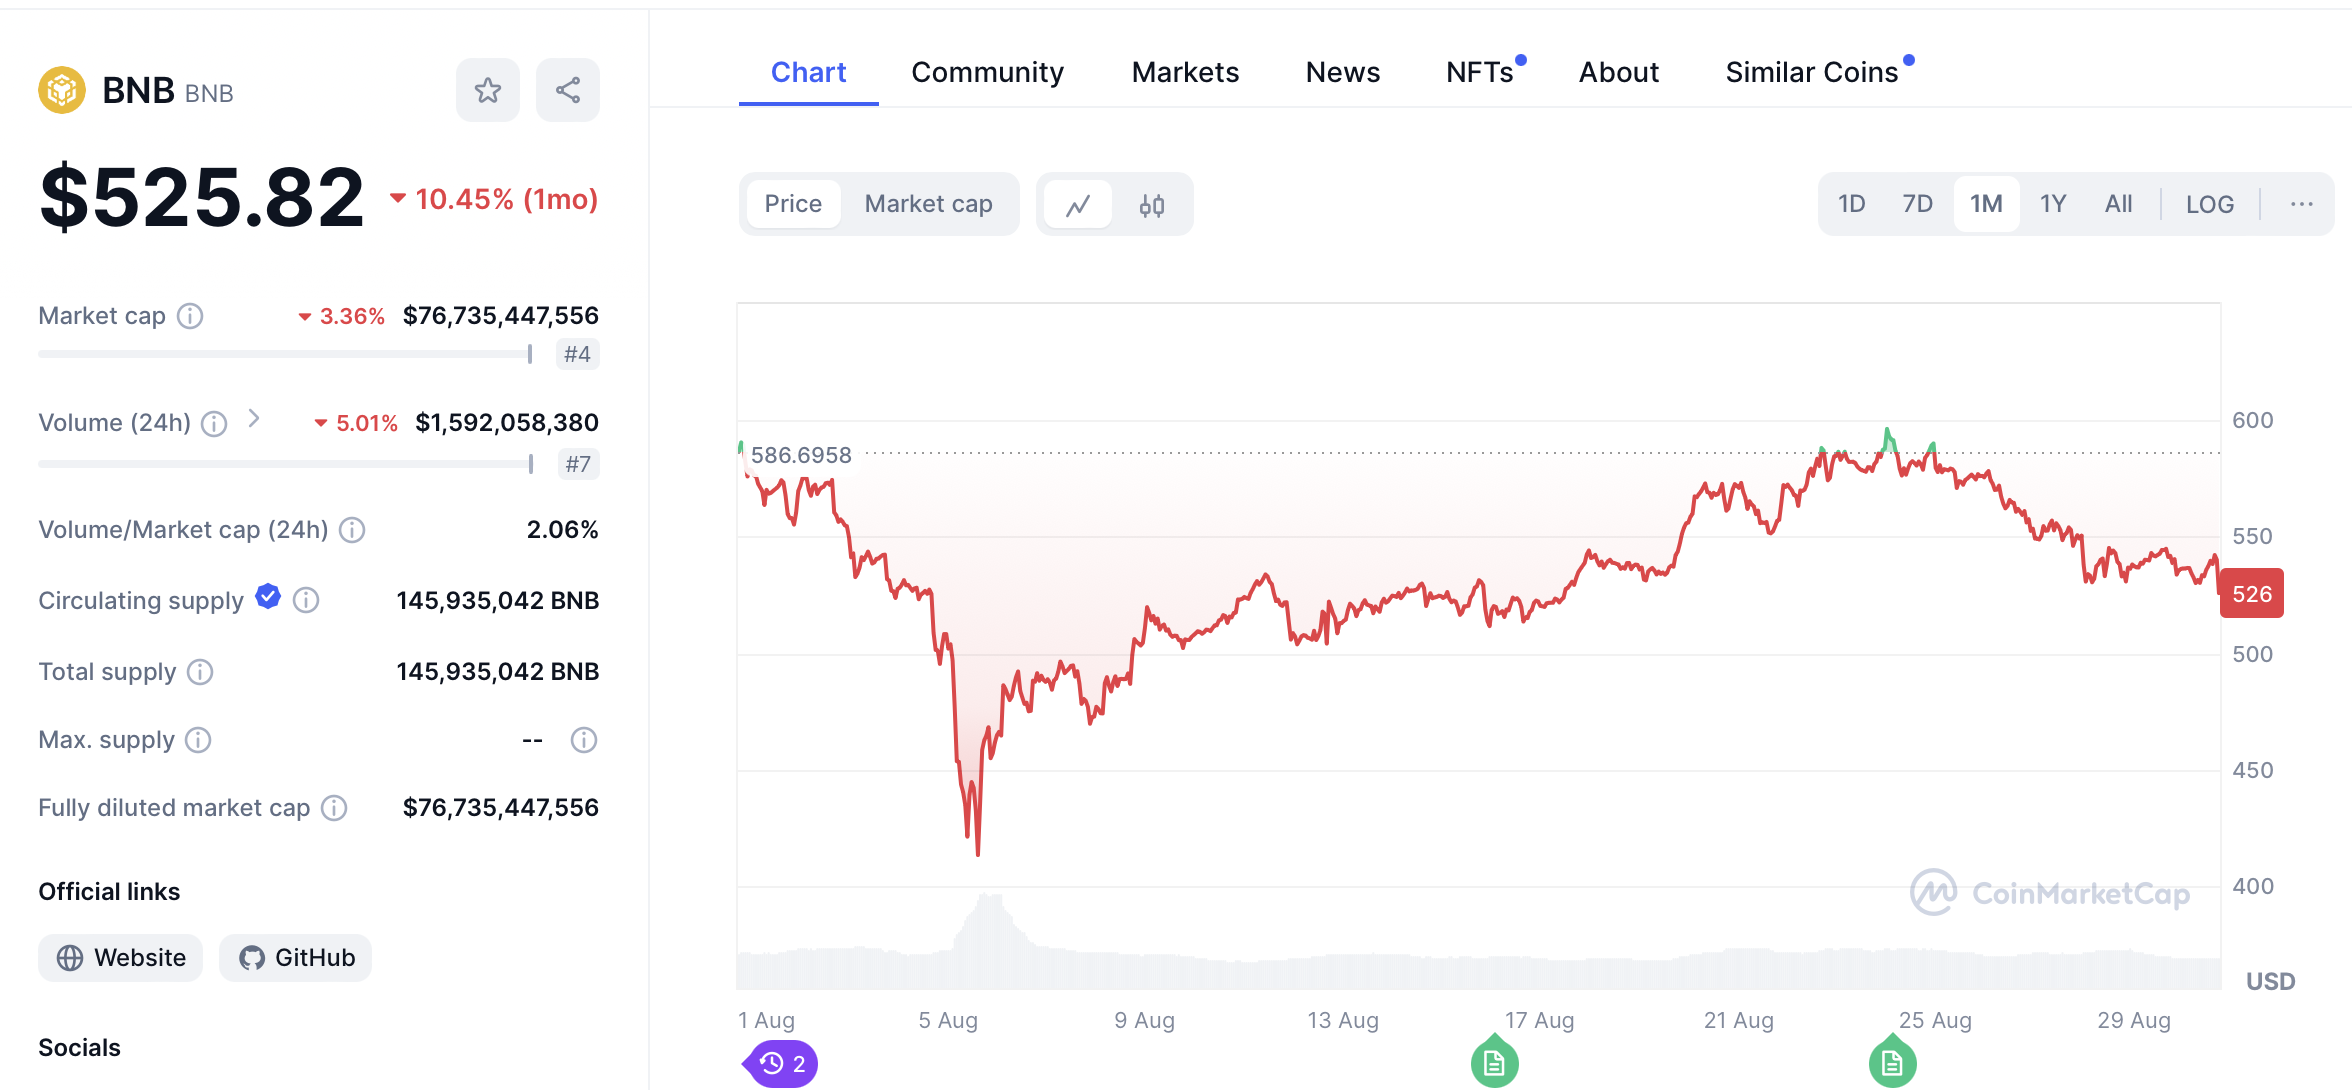Open the Markets tab
Viewport: 2352px width, 1090px height.
point(1185,72)
